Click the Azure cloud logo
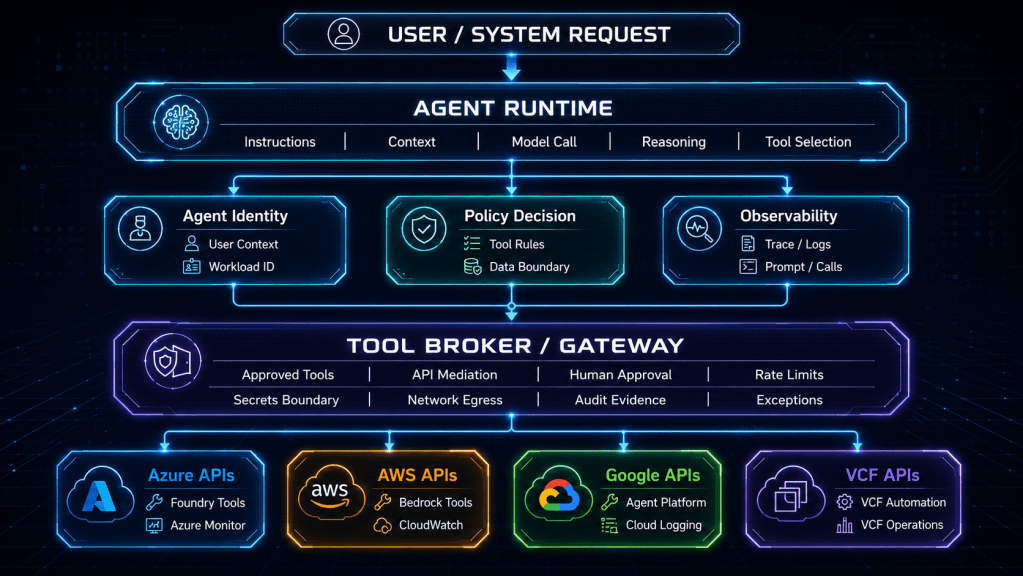Screen dimensions: 1023x576 (x=99, y=496)
